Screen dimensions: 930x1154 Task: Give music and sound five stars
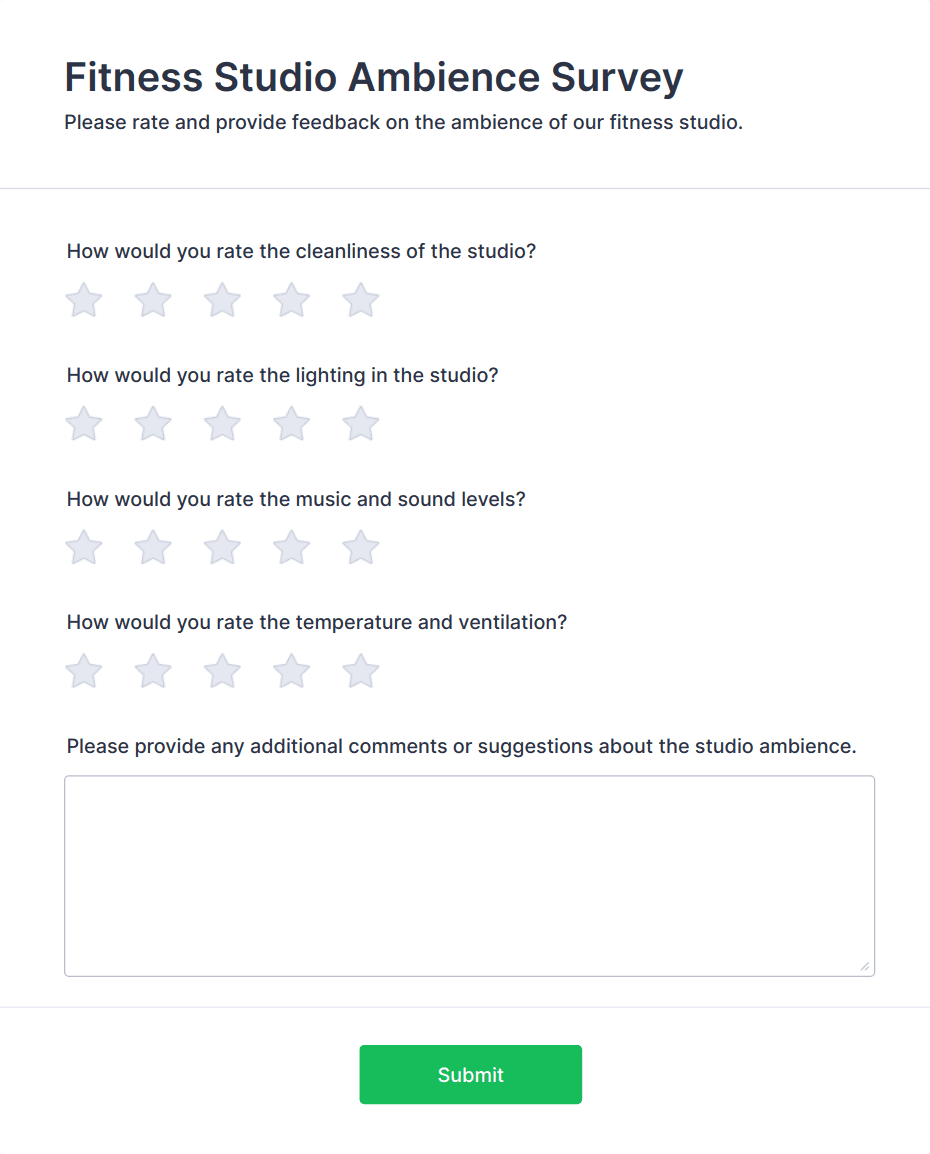(360, 548)
